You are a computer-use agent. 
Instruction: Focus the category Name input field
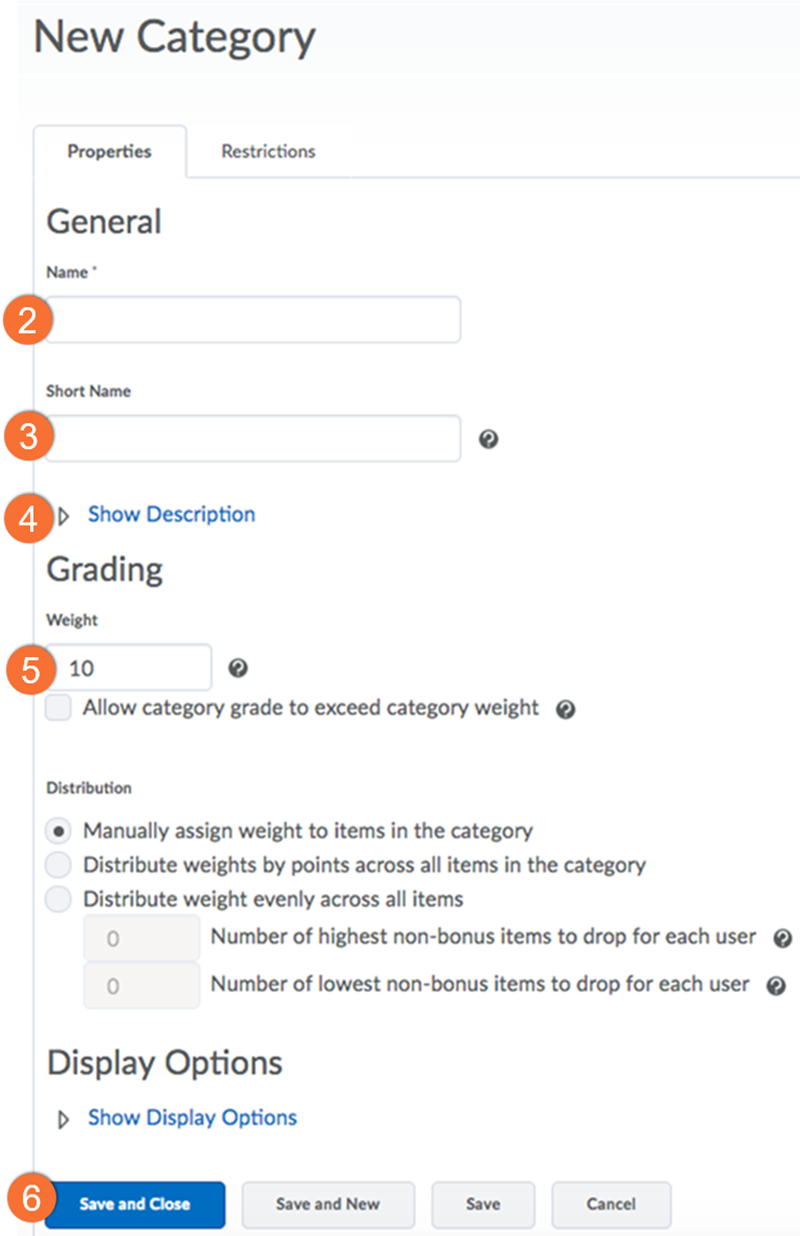253,320
